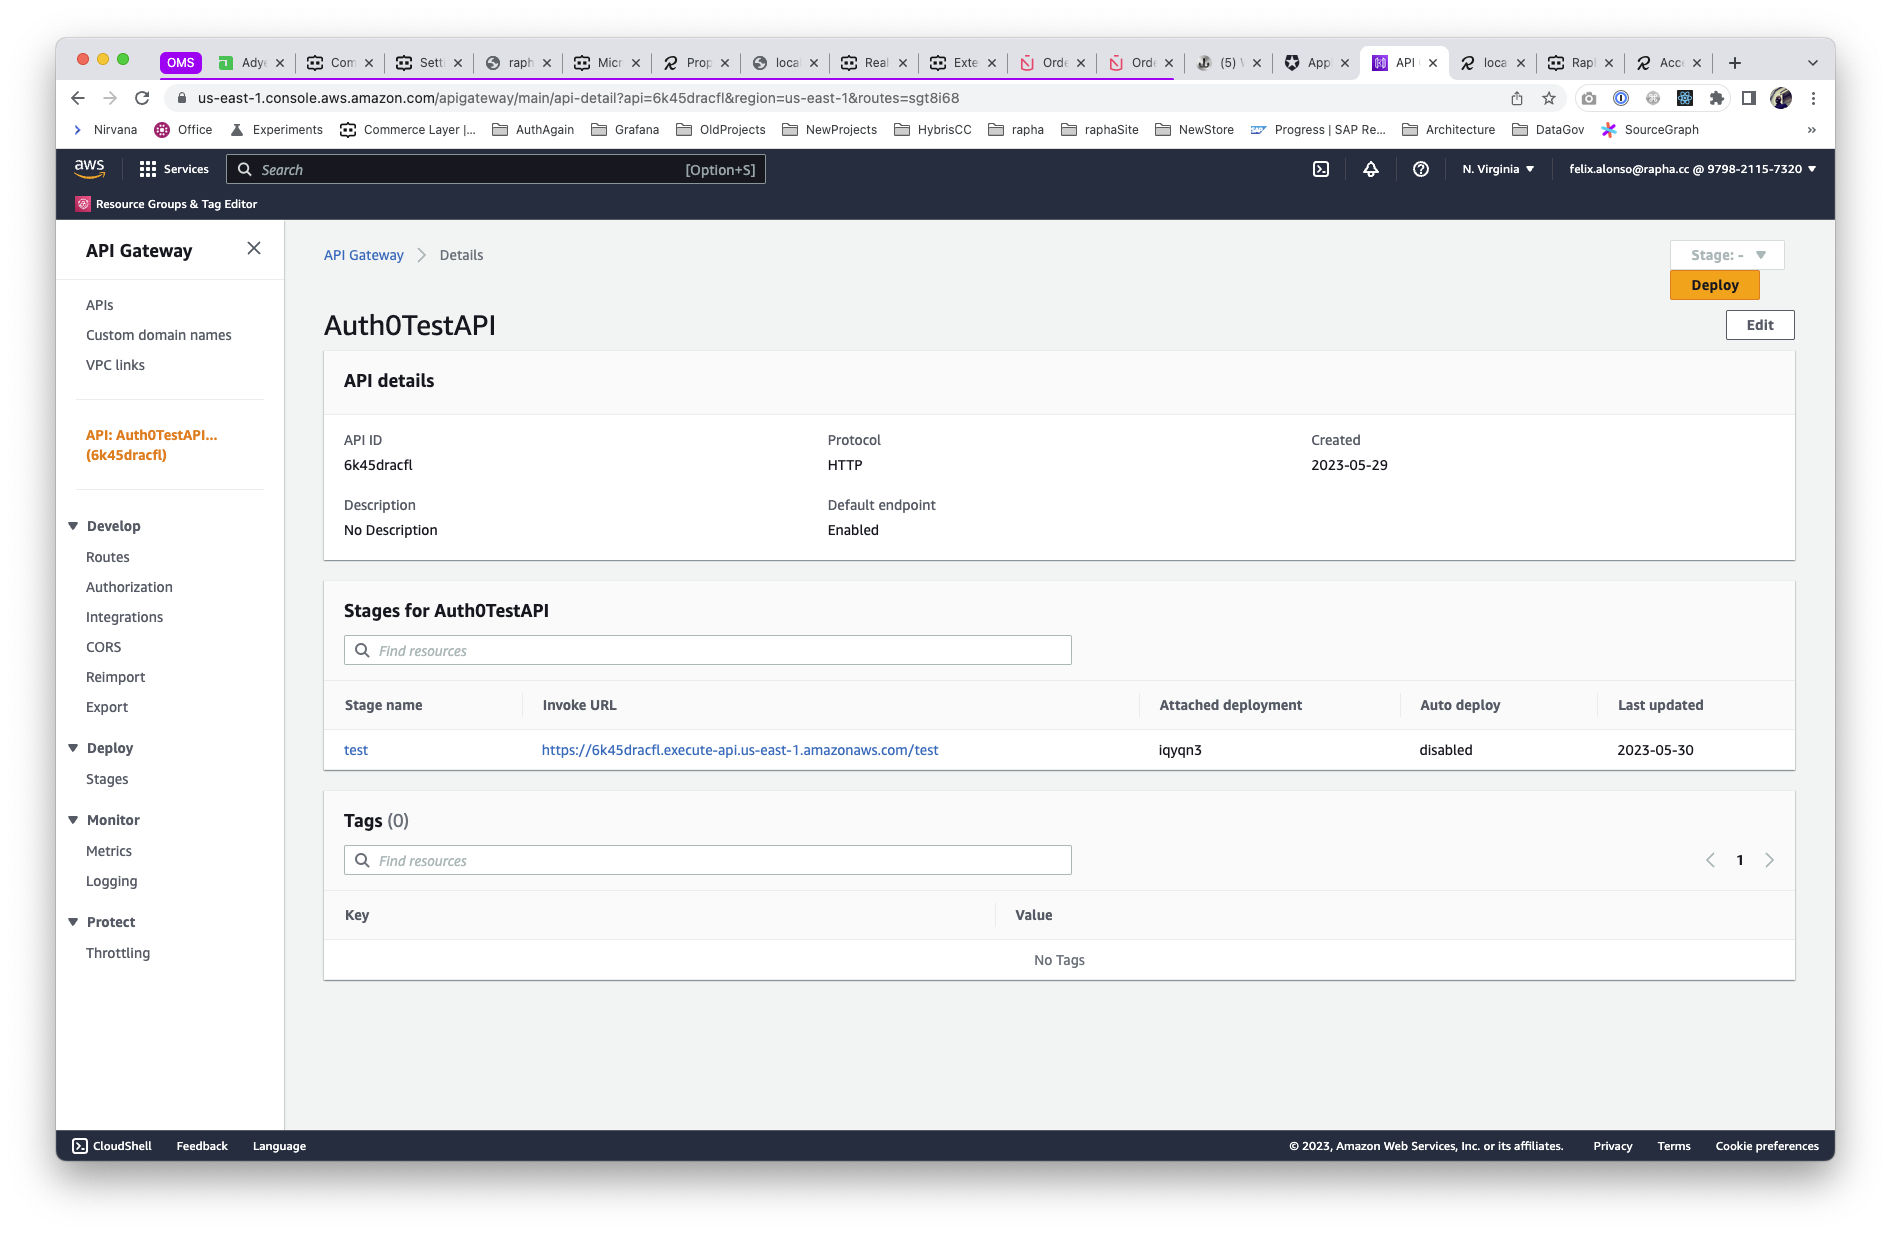Open the account menu for felix.alonso@rapha.cc
This screenshot has height=1235, width=1891.
coord(1692,169)
